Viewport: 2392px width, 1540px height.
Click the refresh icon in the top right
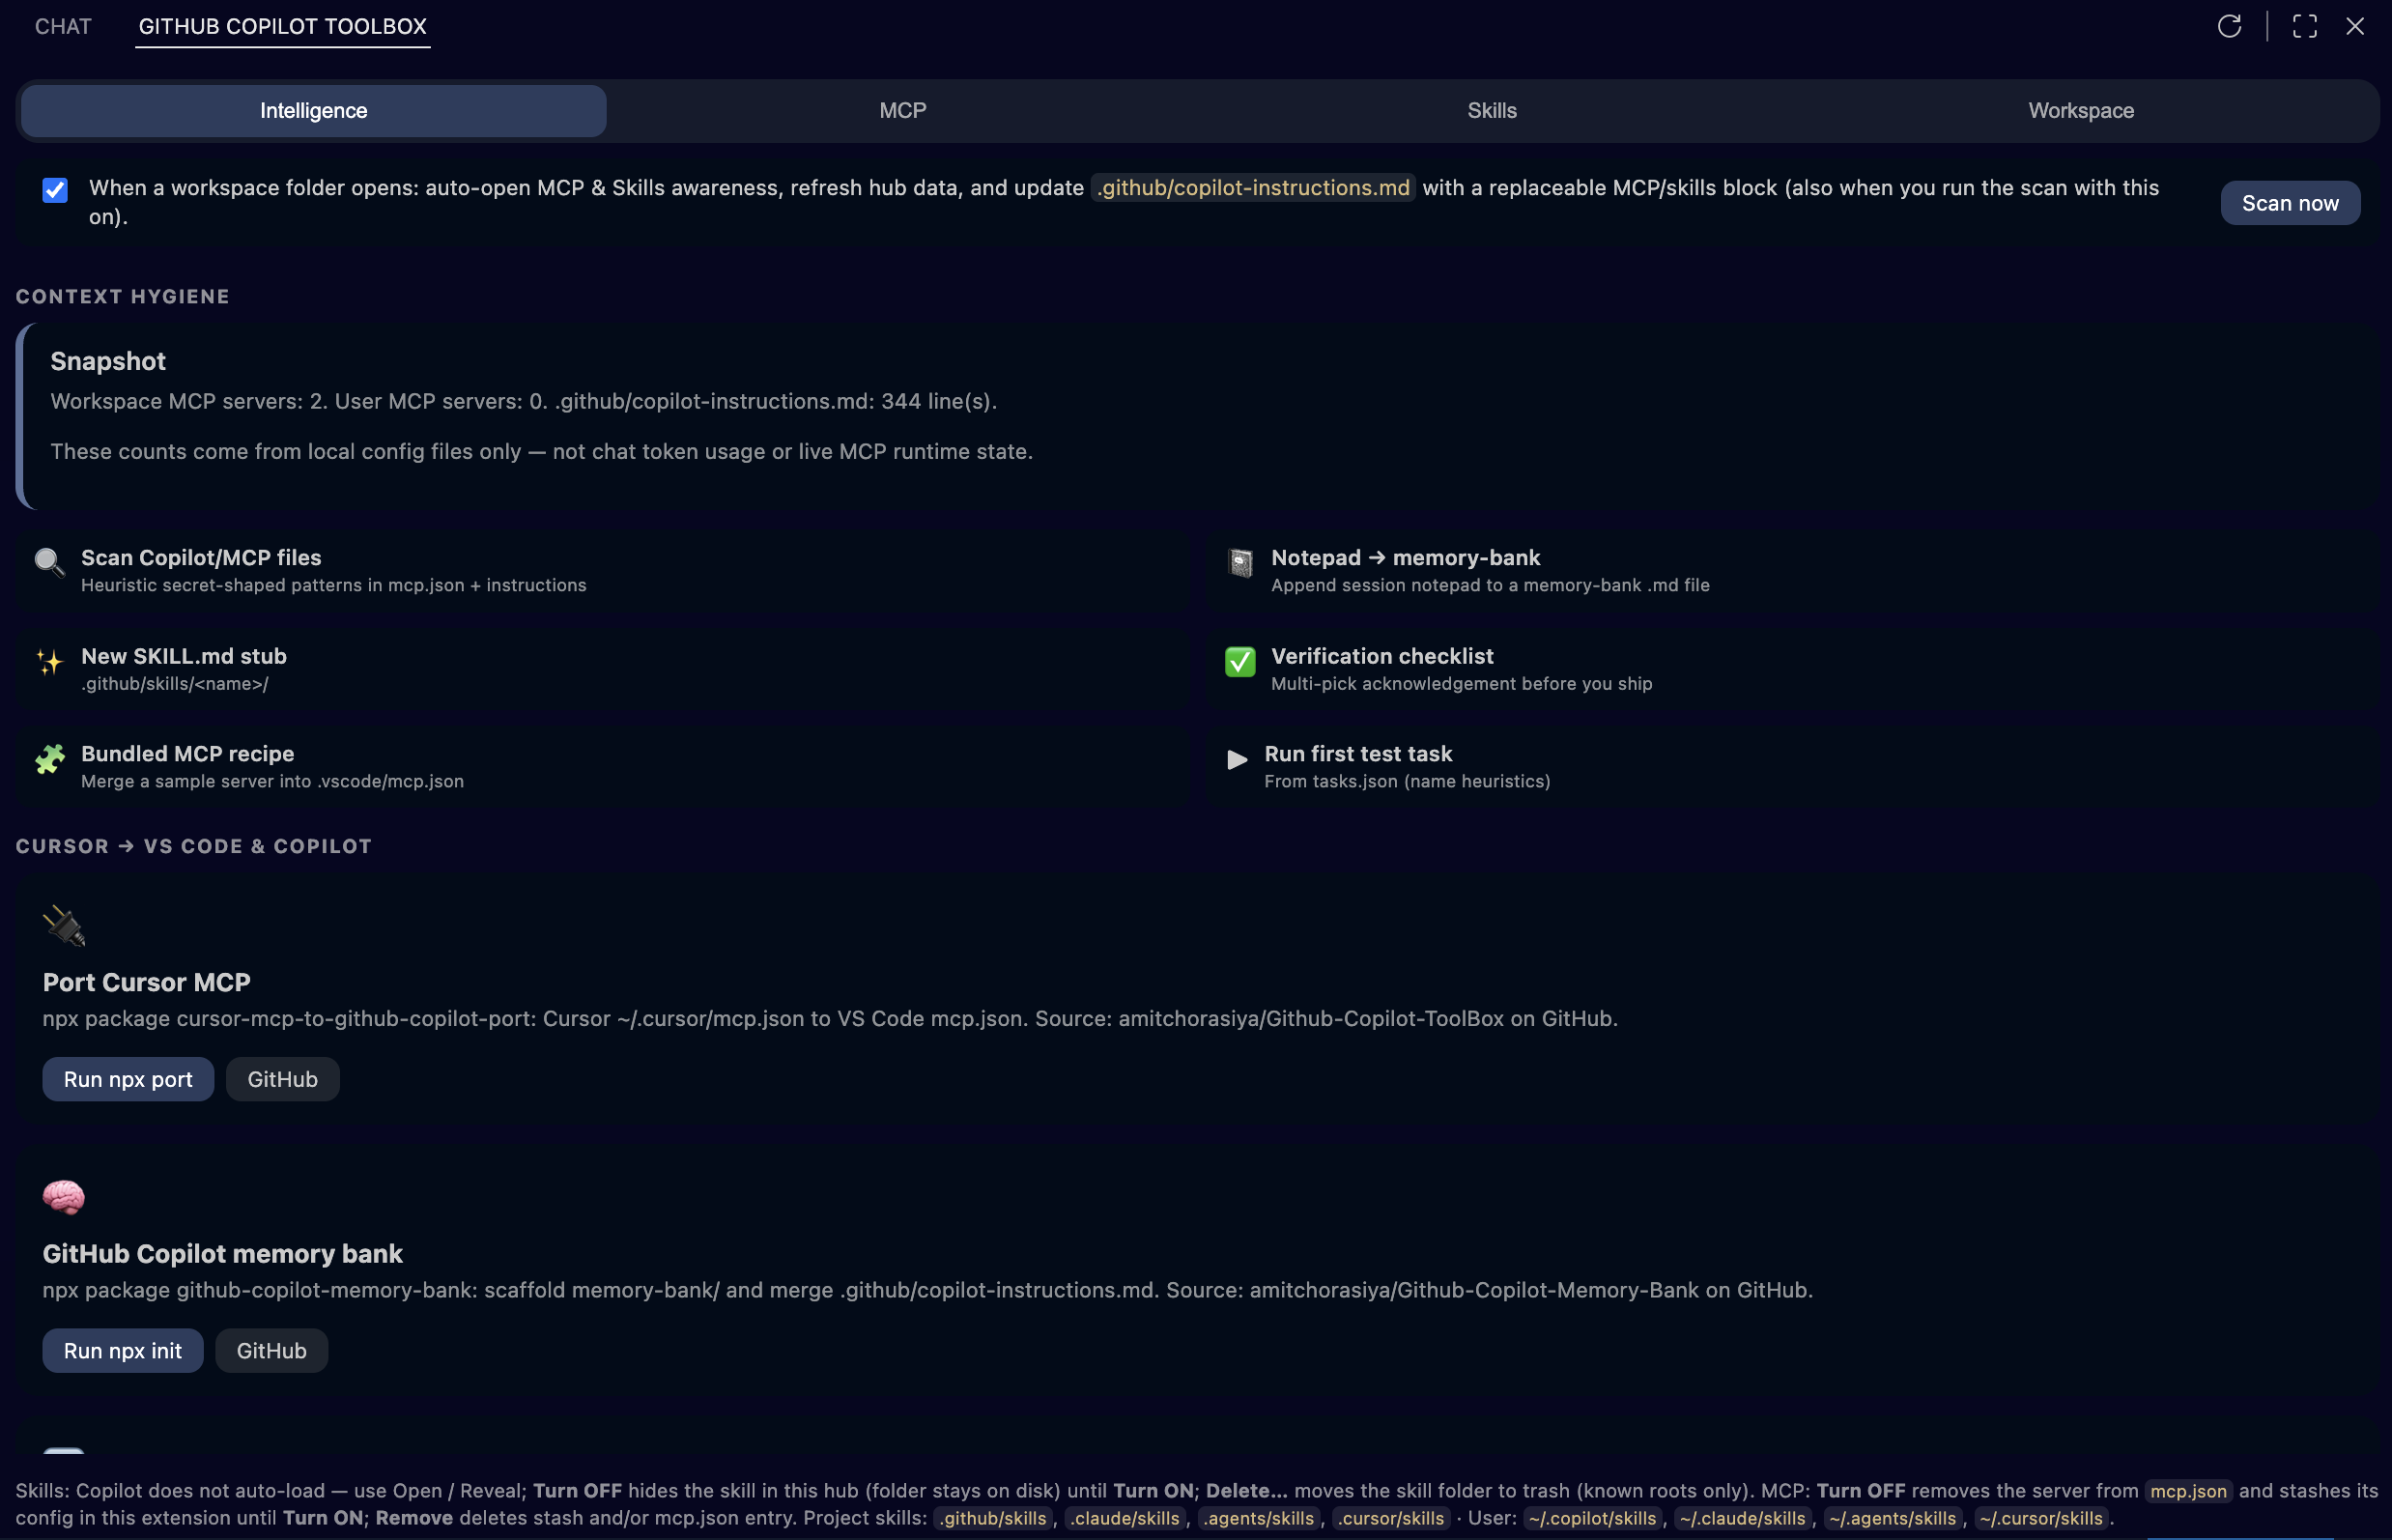click(2230, 26)
